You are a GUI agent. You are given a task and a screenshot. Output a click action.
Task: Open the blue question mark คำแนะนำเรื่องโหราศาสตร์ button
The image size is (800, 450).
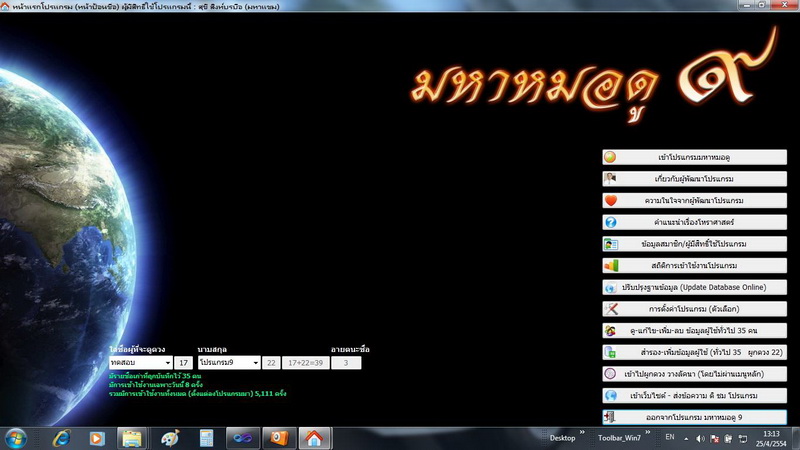694,222
